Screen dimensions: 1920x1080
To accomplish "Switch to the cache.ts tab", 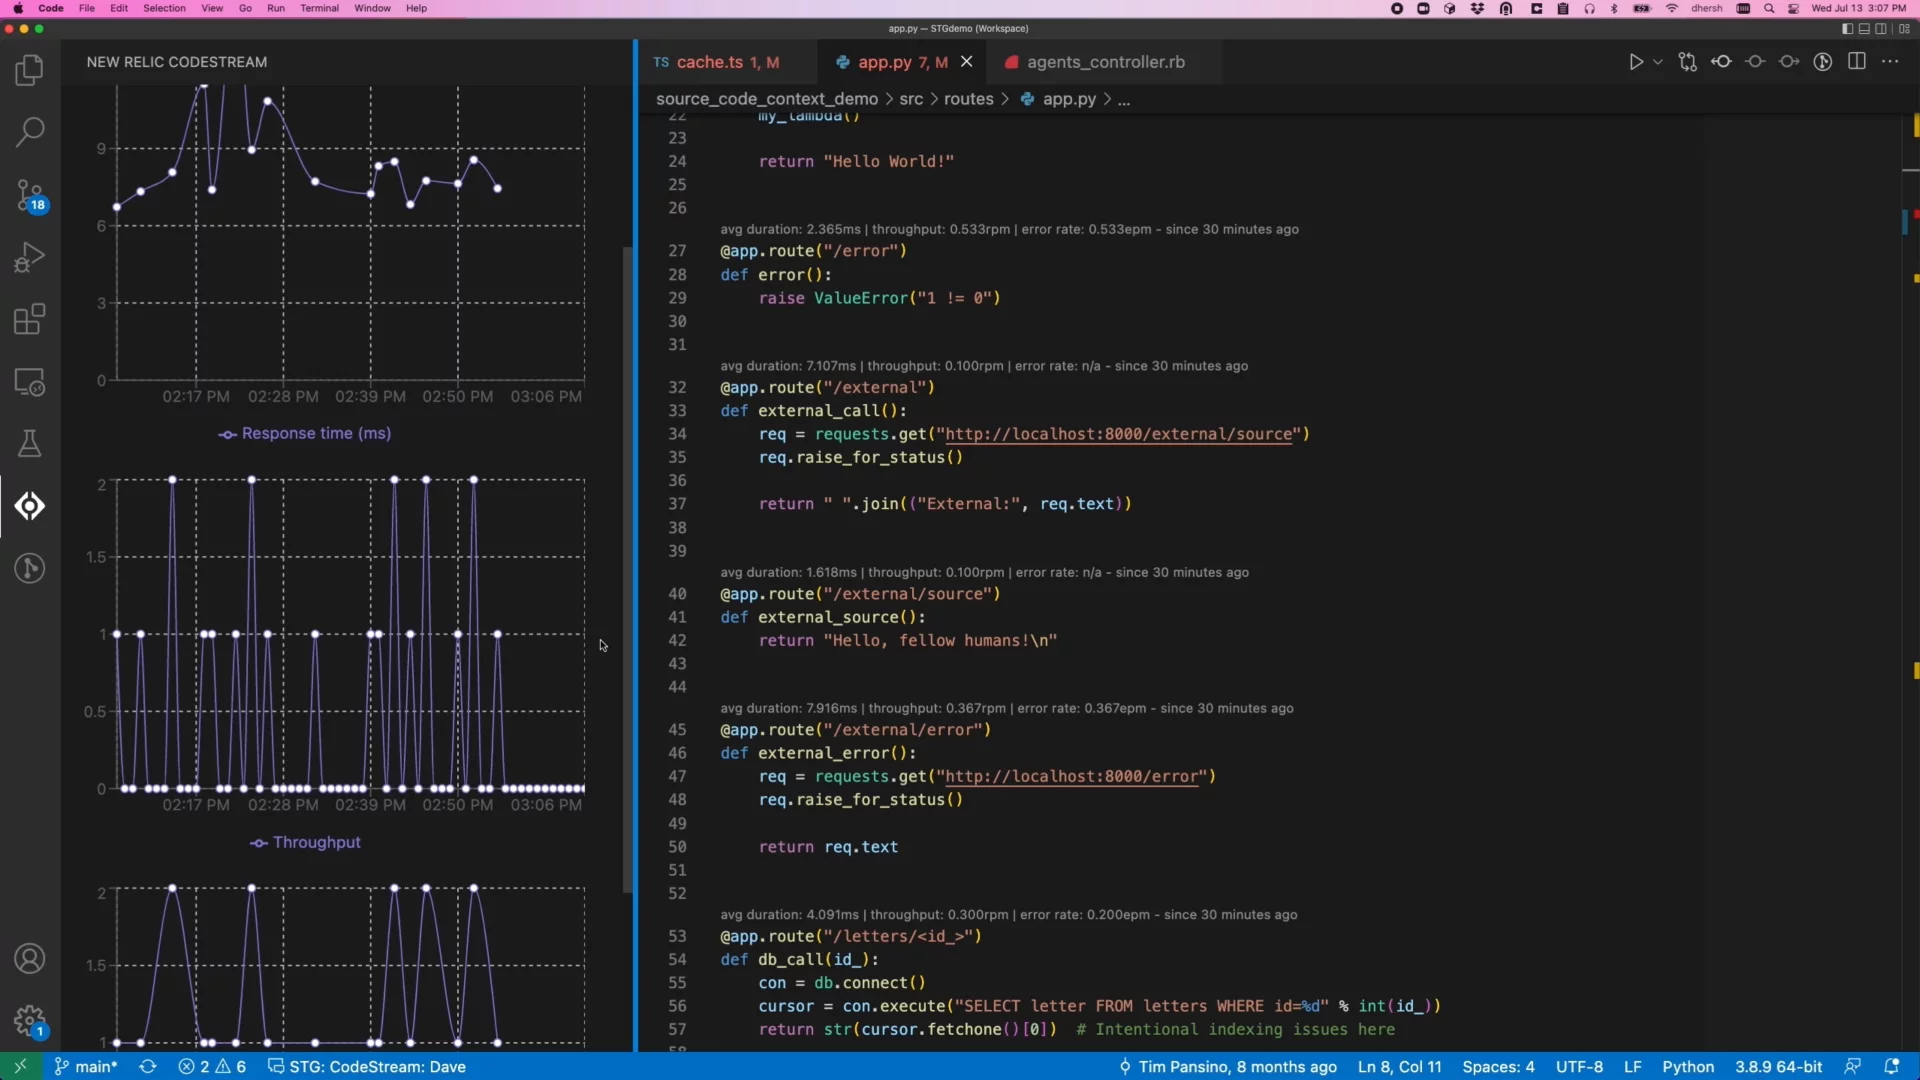I will 710,62.
